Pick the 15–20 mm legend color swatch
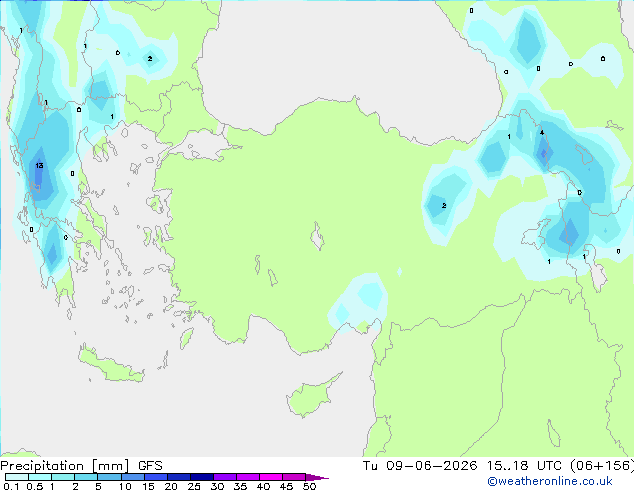 [x=155, y=477]
